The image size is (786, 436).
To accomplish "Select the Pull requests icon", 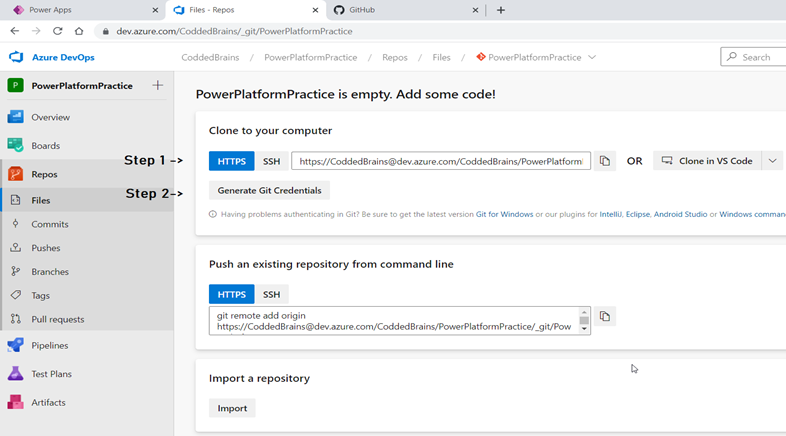I will (x=16, y=319).
